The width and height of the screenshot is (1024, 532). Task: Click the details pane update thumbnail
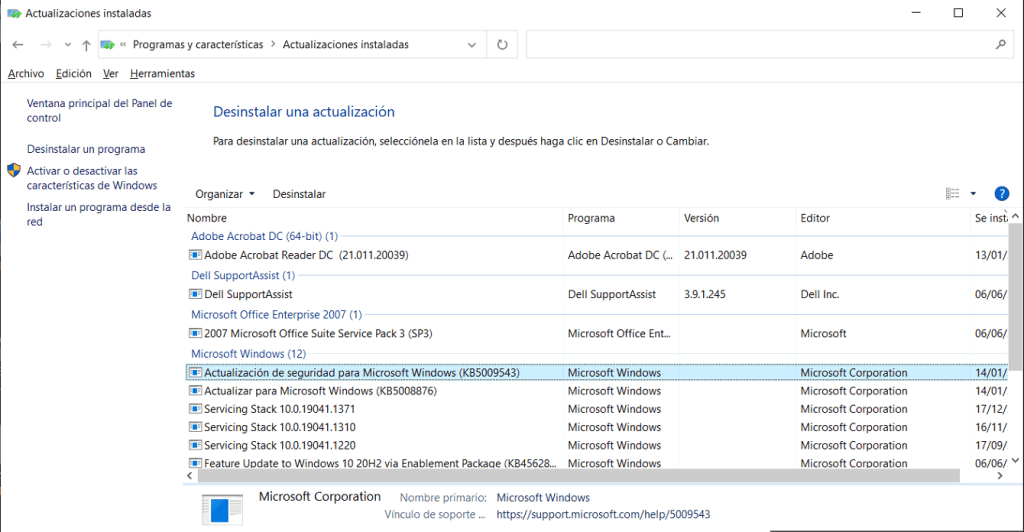(x=222, y=509)
